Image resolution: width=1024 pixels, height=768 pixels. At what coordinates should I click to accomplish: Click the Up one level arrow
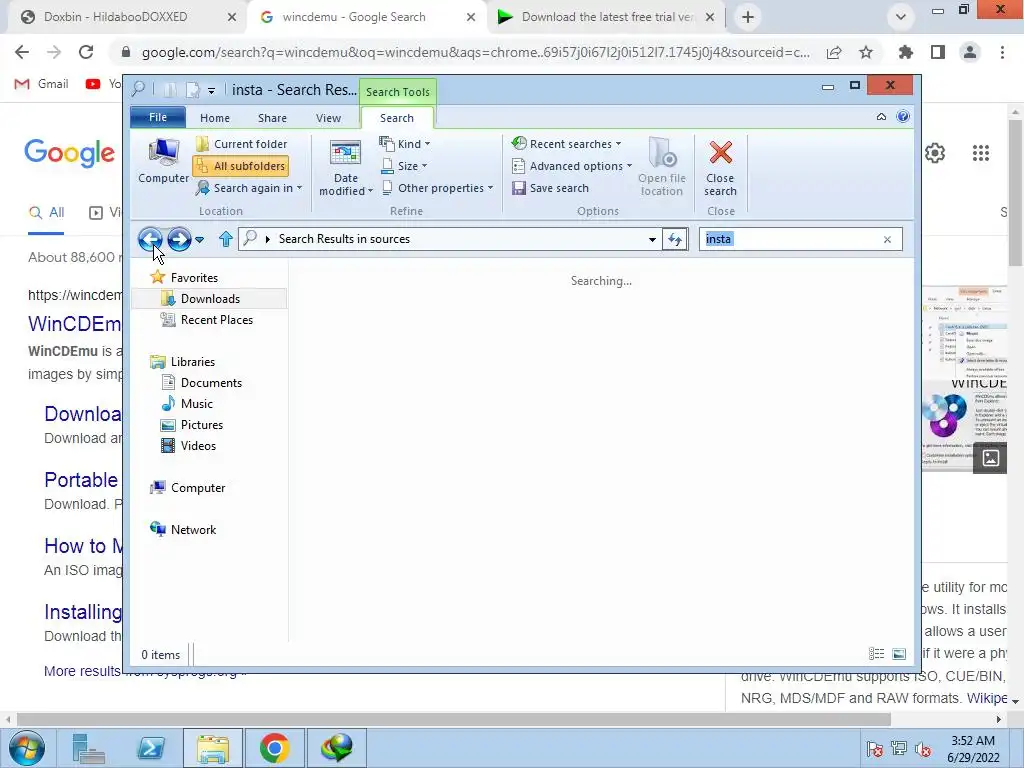225,239
